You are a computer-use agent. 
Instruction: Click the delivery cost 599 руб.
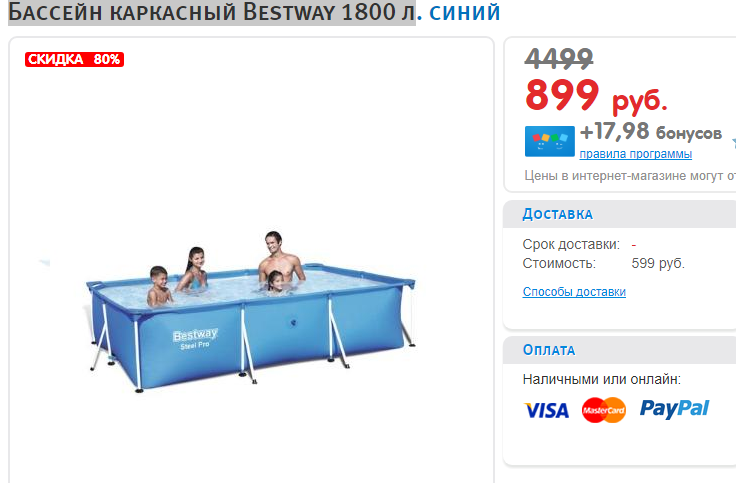click(658, 263)
